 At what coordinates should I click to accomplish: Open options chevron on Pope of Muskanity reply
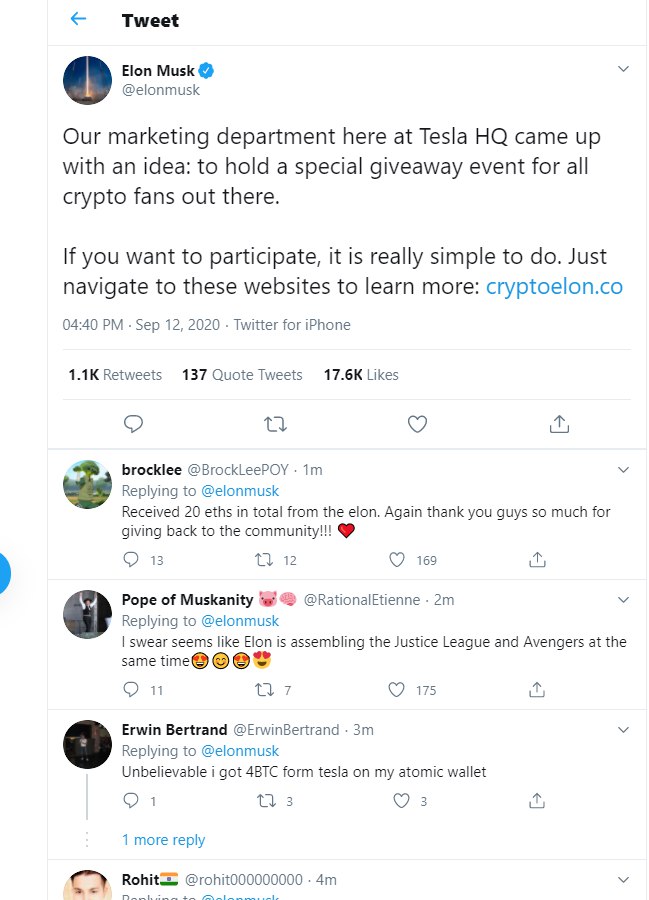pyautogui.click(x=623, y=600)
